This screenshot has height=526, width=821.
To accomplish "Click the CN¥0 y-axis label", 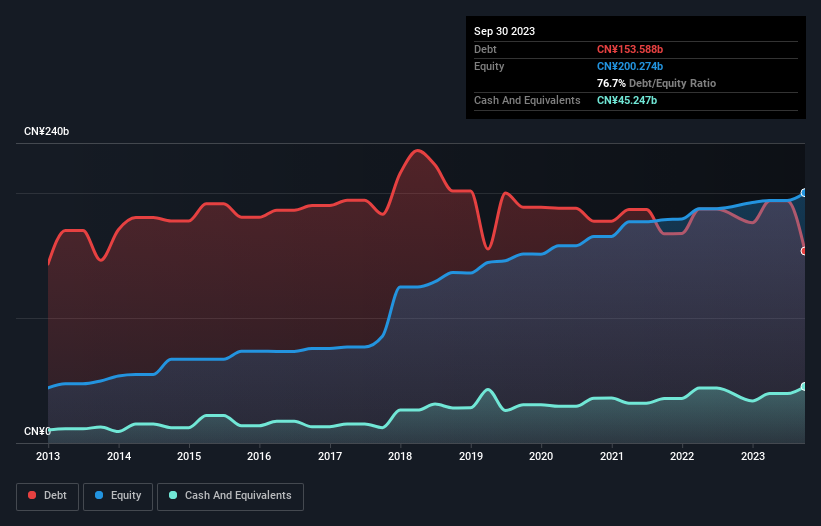I will (x=37, y=431).
